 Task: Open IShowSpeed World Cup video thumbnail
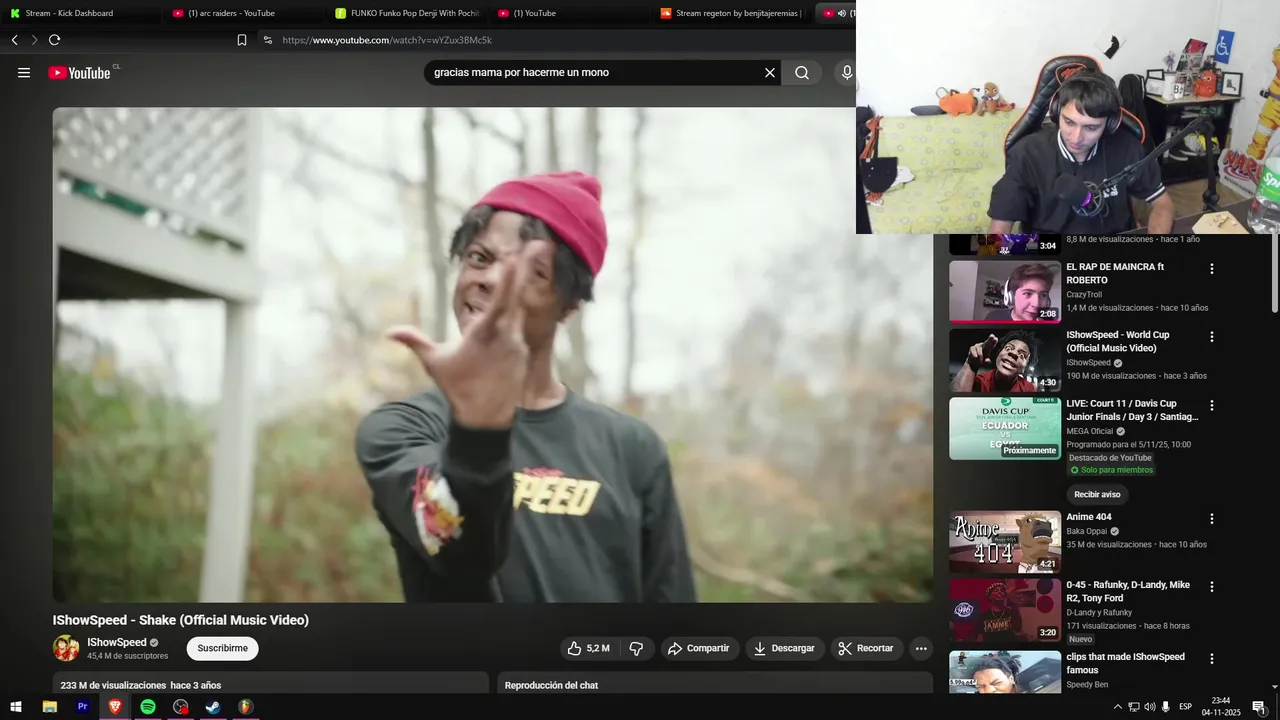click(x=1005, y=360)
